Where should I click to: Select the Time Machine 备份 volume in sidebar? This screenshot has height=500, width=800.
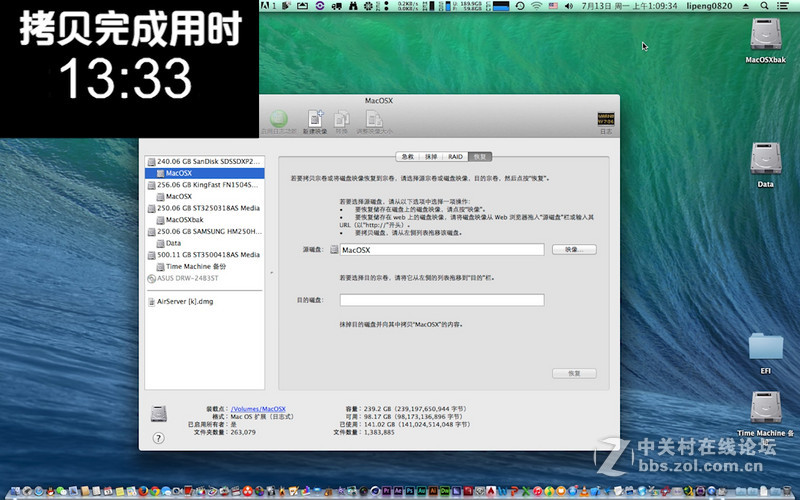pyautogui.click(x=205, y=266)
